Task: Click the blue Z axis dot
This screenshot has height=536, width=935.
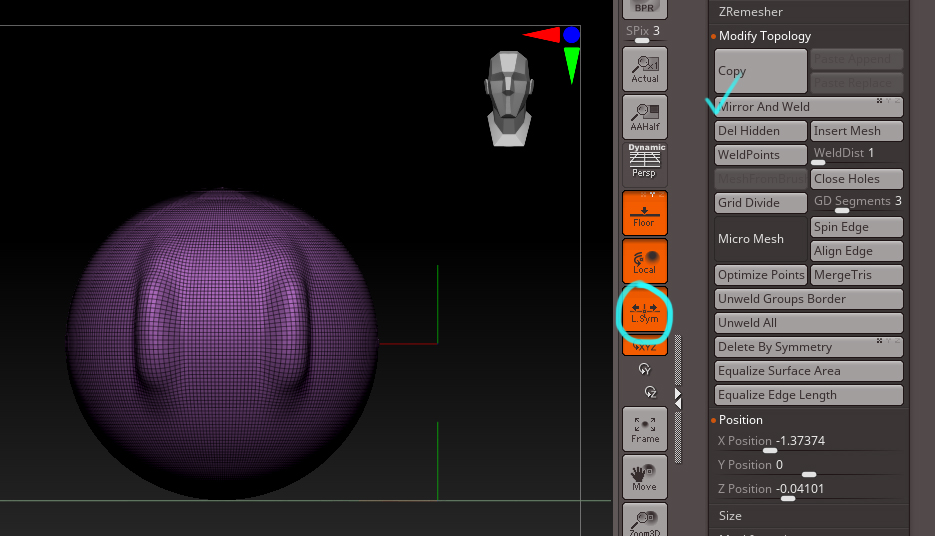Action: 571,35
